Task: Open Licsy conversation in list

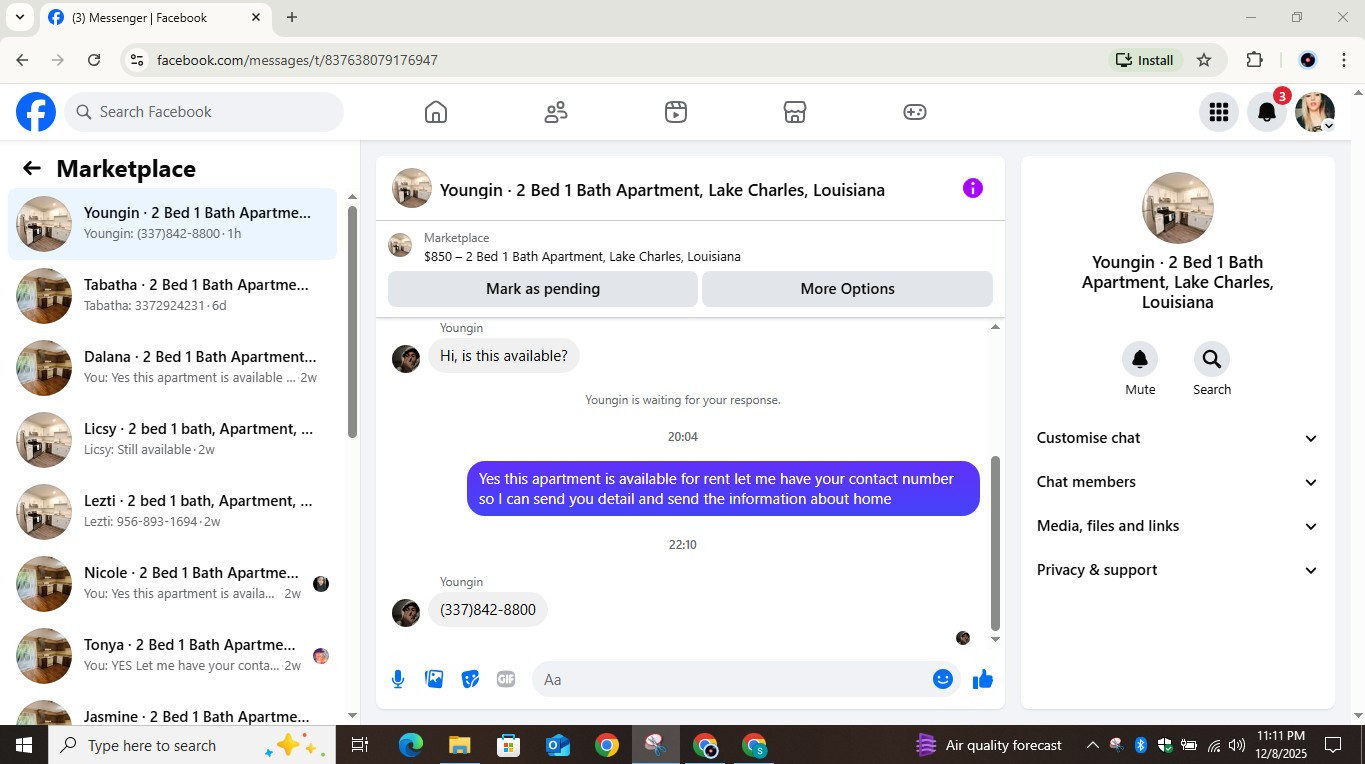Action: tap(173, 440)
